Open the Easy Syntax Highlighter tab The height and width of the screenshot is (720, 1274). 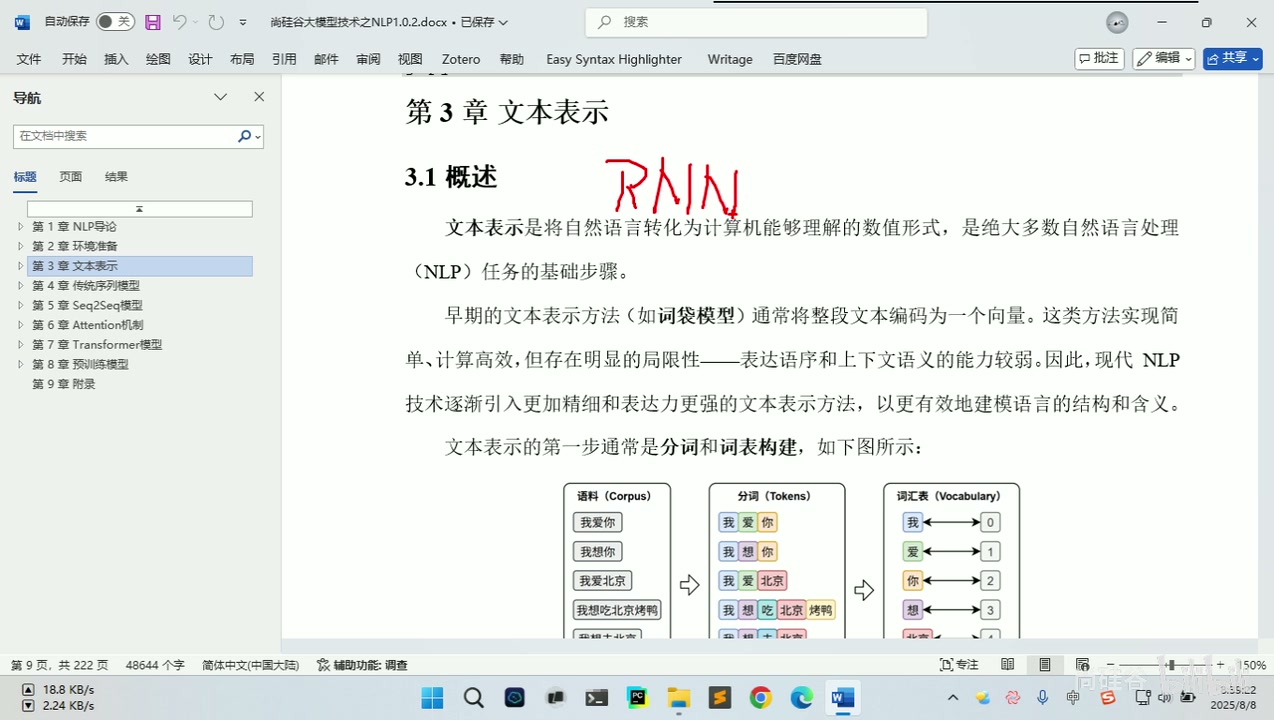click(614, 59)
